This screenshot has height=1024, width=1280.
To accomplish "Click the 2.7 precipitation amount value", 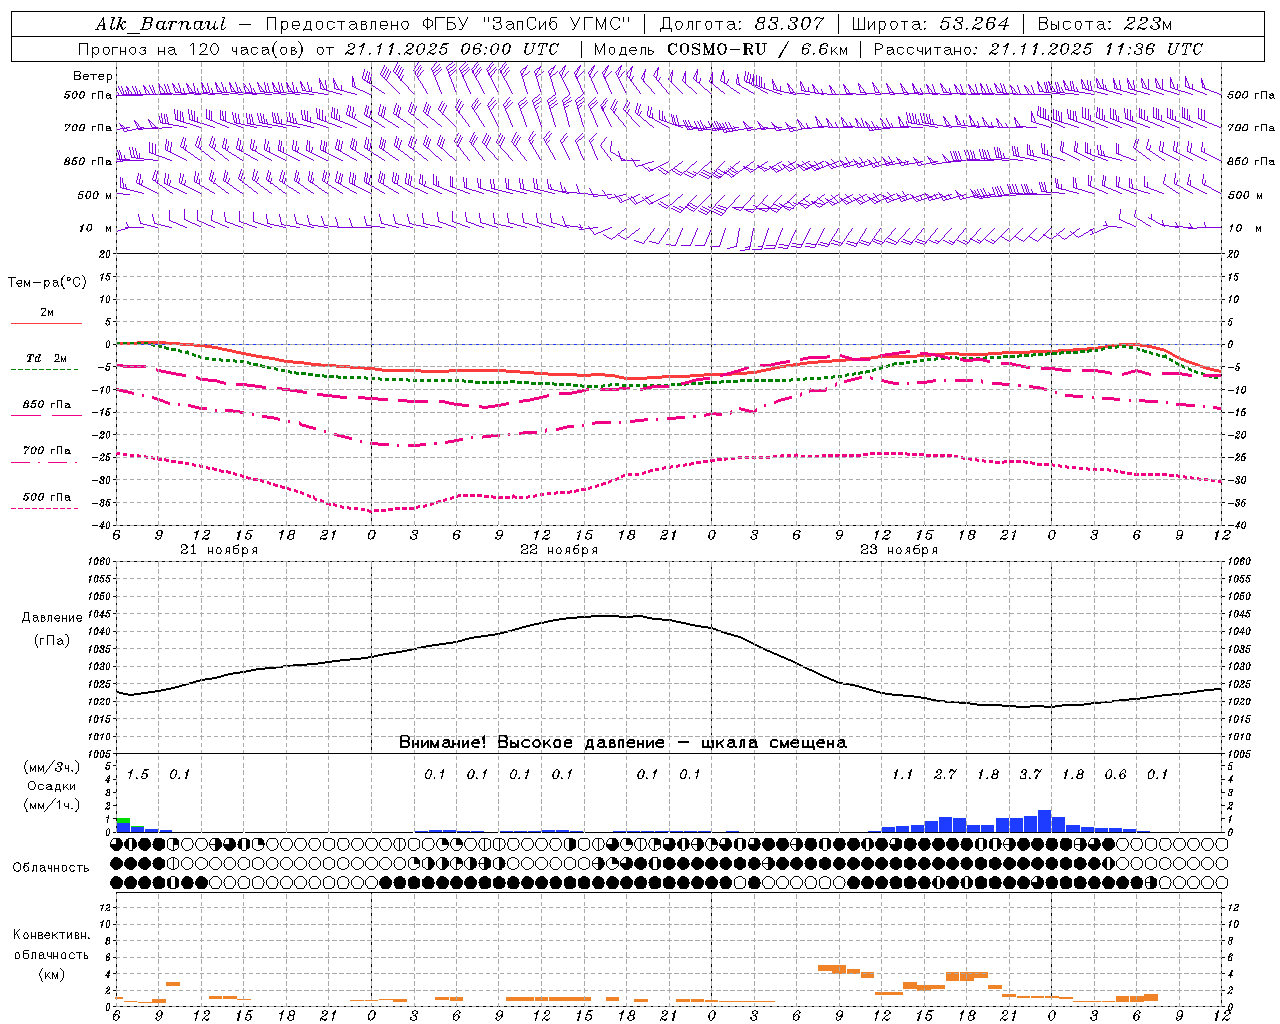I will point(946,775).
